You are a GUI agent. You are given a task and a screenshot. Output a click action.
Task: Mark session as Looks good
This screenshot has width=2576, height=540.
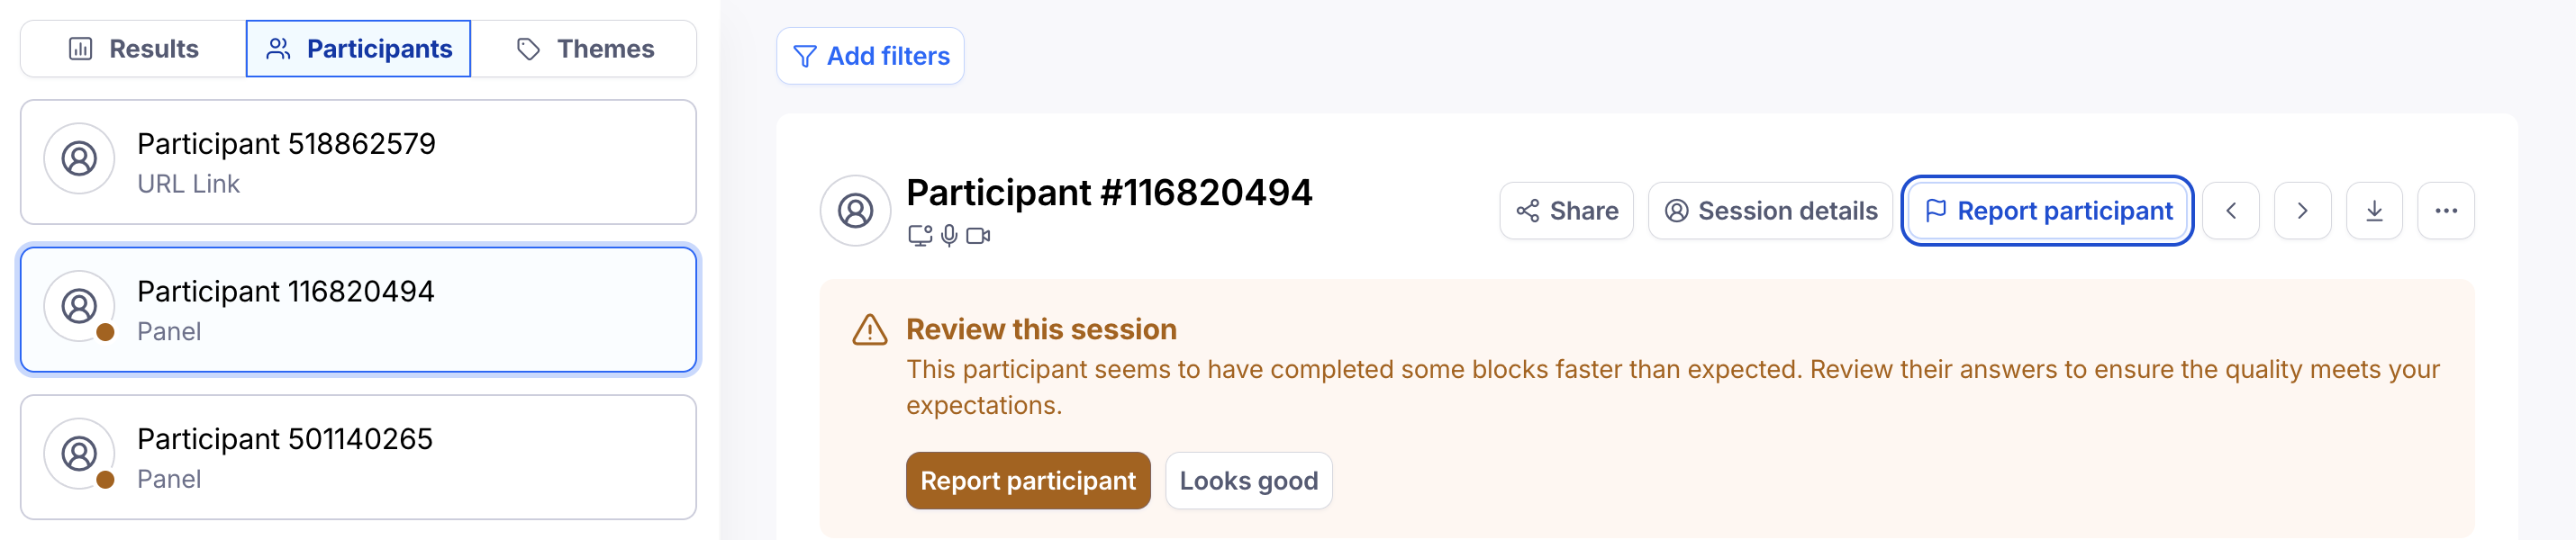[x=1248, y=481]
